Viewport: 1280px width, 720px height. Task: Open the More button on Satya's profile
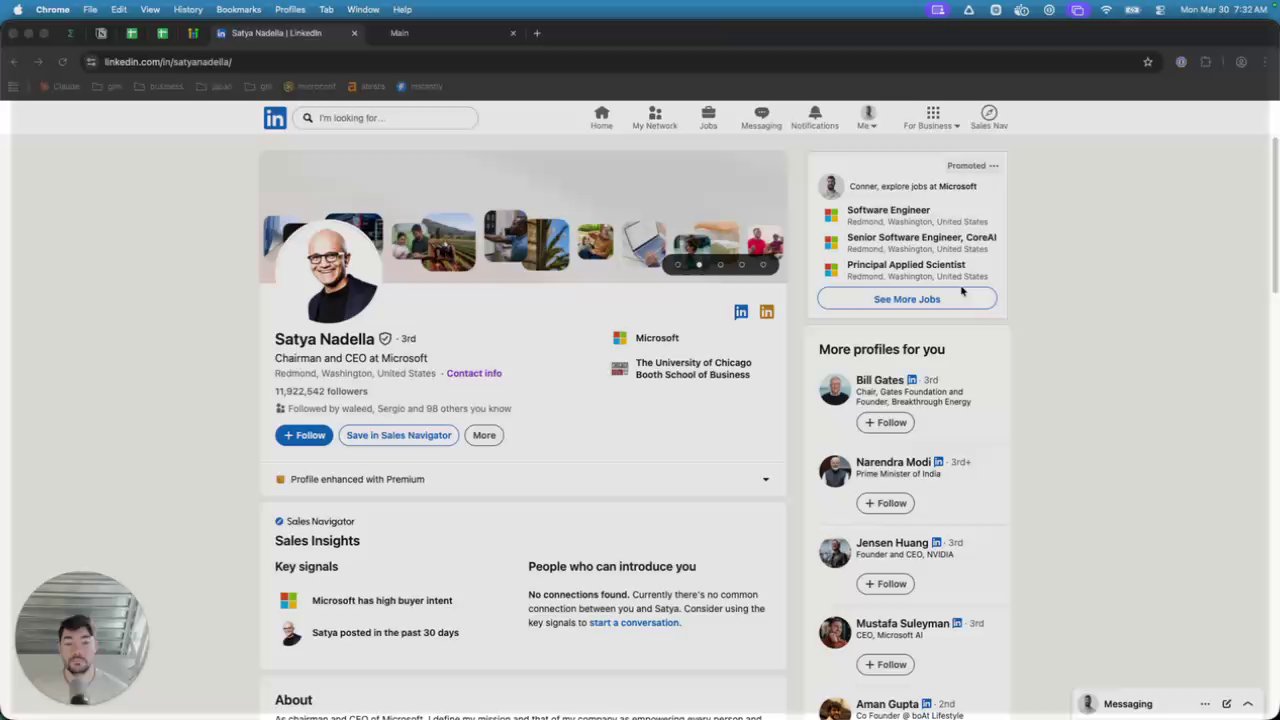tap(484, 435)
